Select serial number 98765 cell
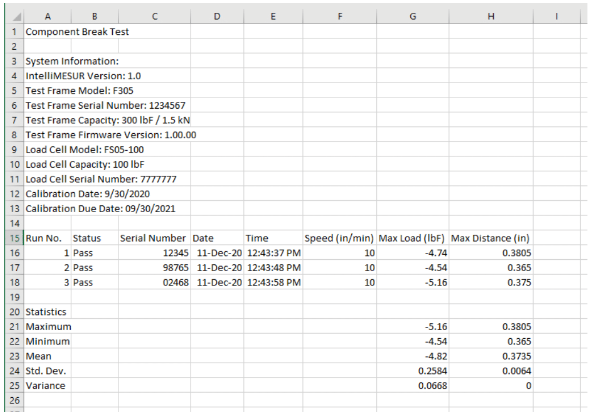 pos(155,268)
